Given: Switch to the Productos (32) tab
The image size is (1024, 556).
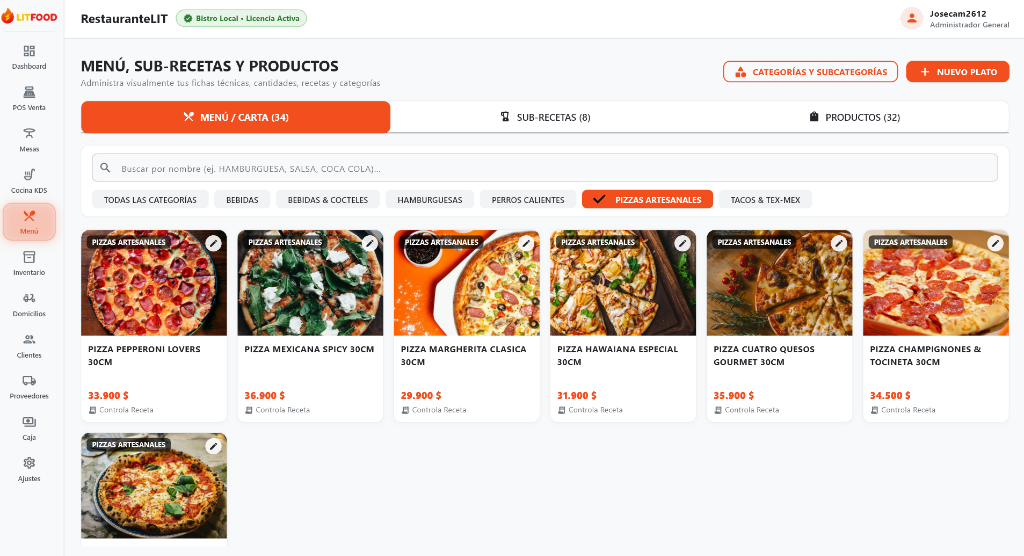Looking at the screenshot, I should click(x=854, y=117).
